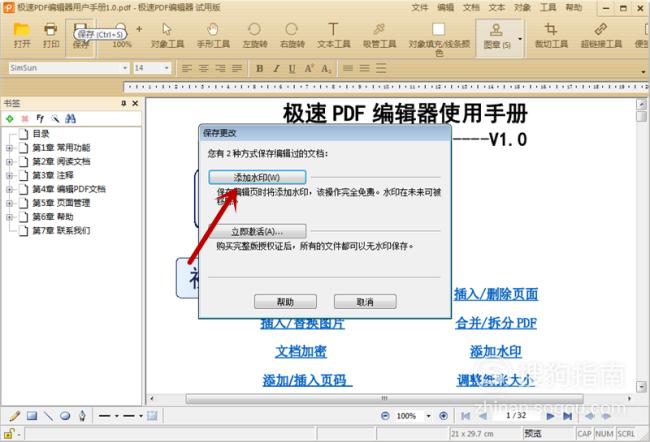Open the 对象 menu

522,7
